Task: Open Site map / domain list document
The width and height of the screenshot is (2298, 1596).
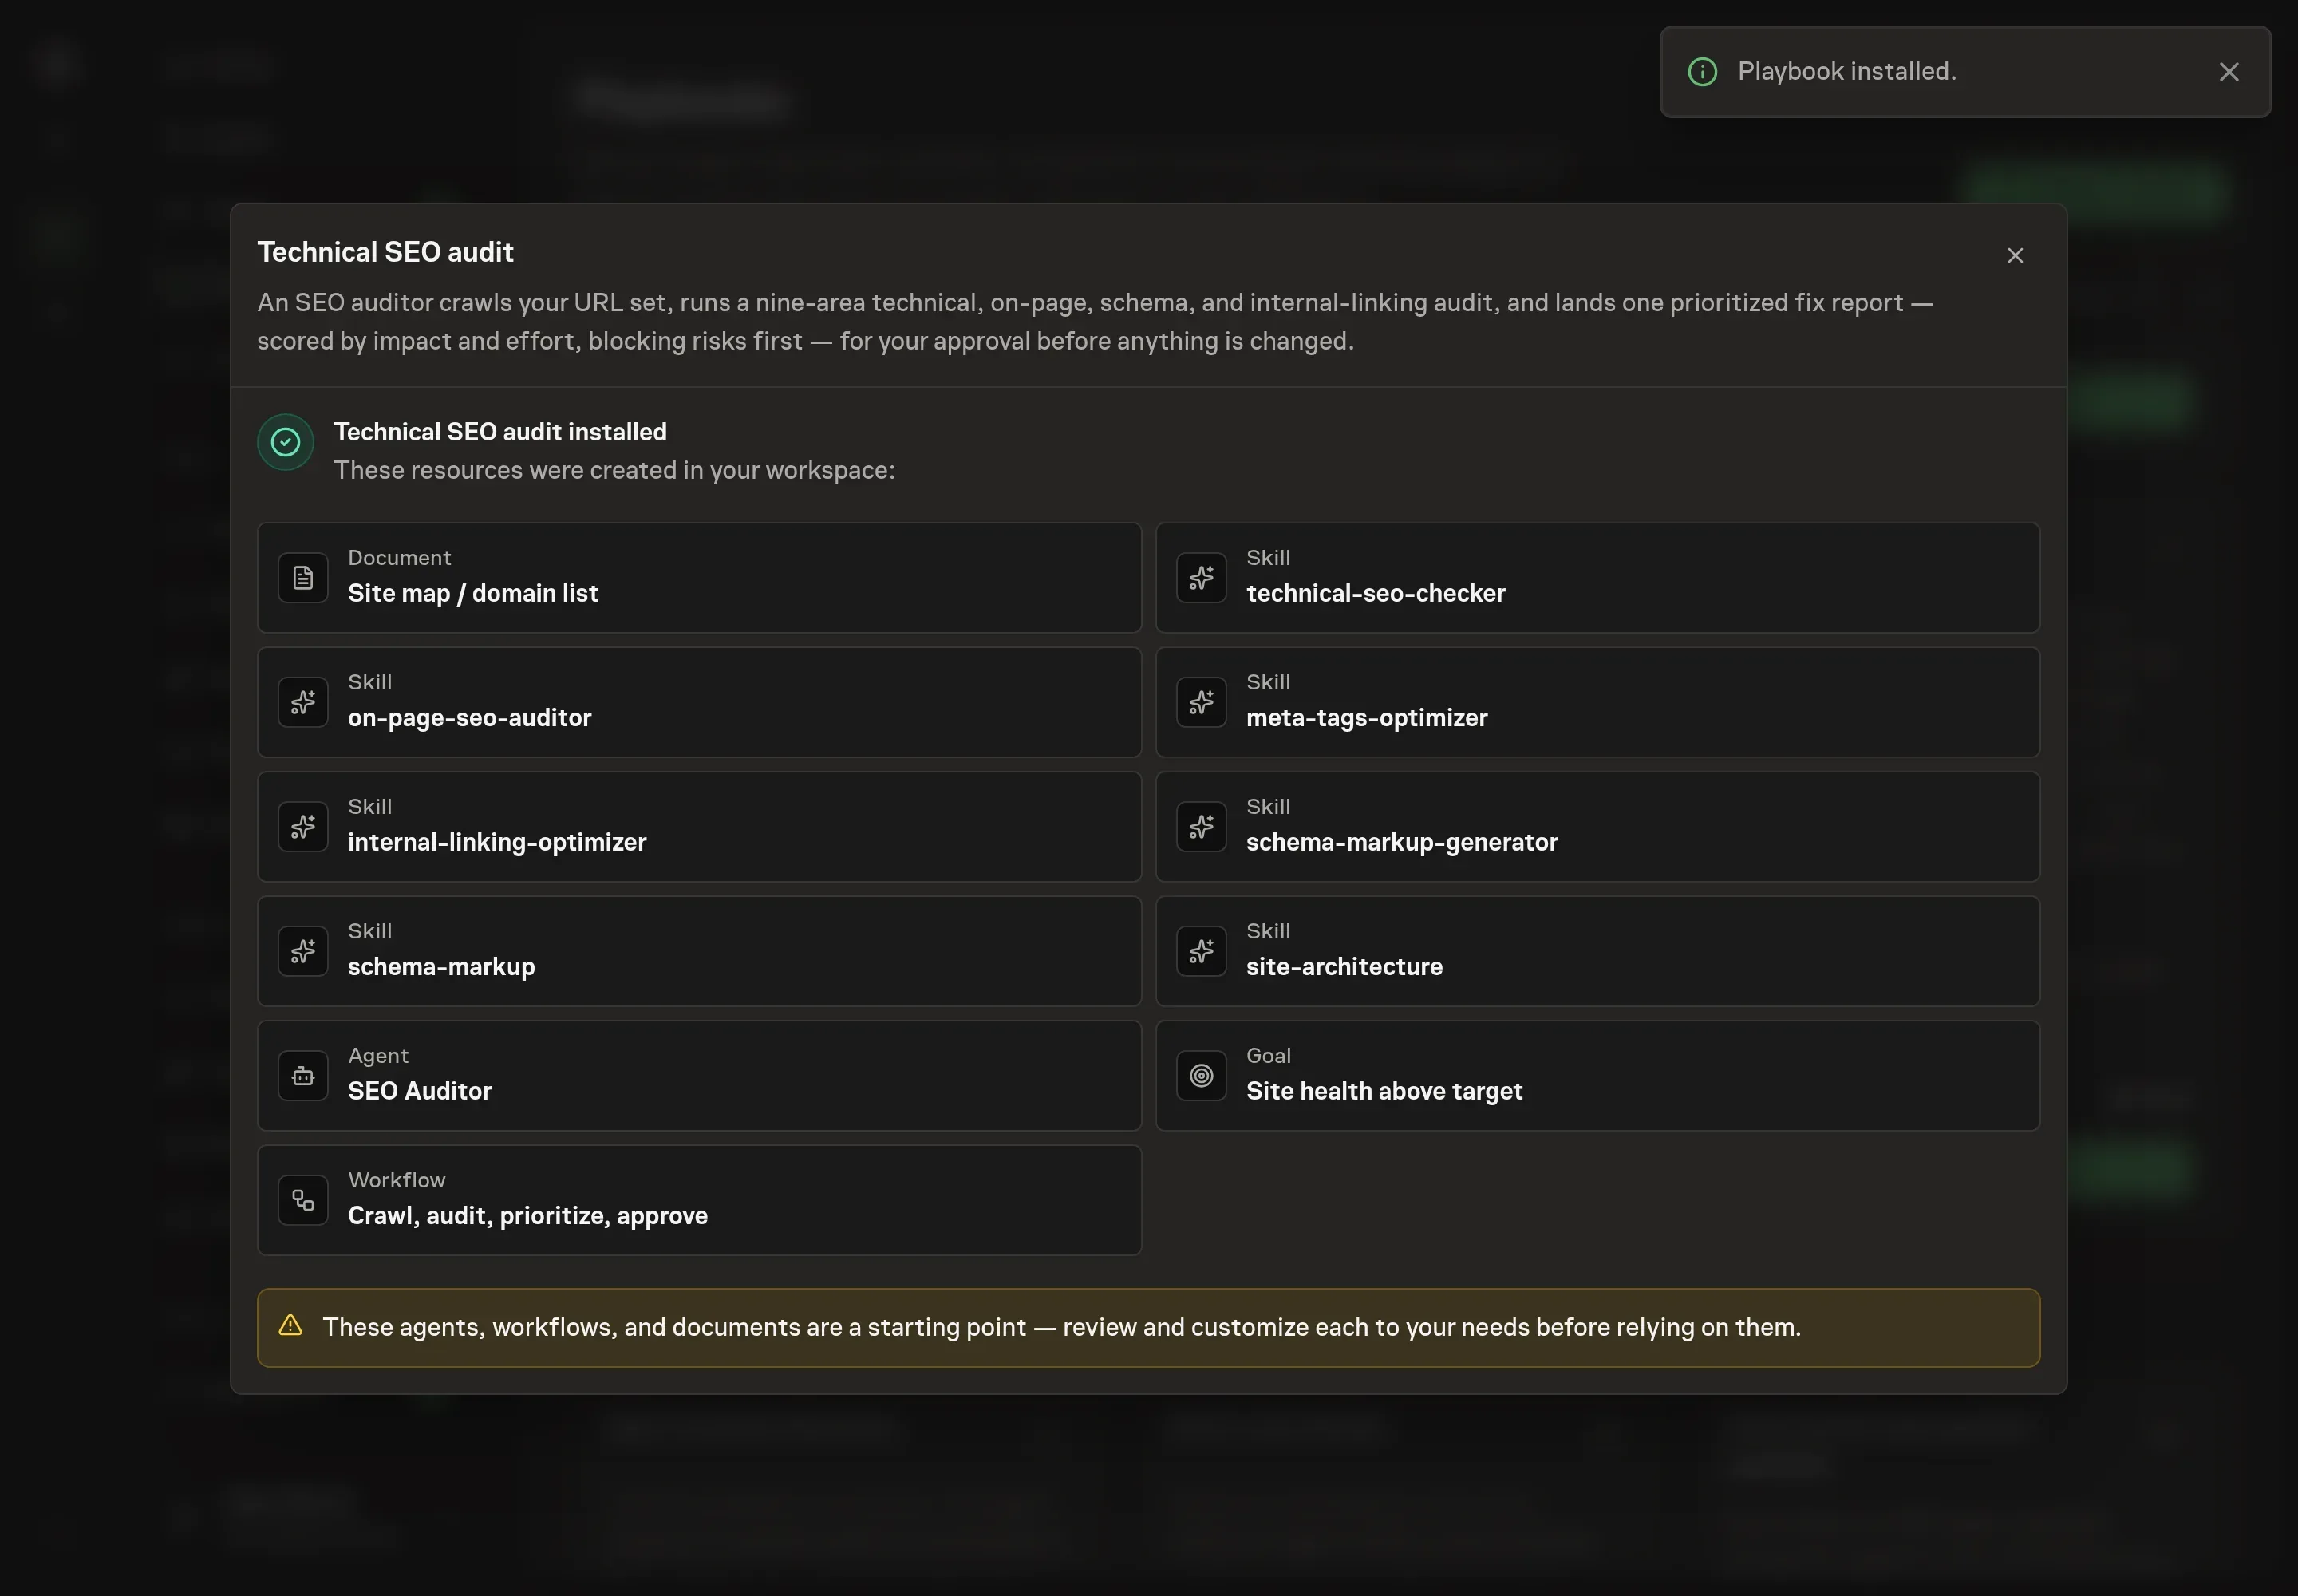Action: click(x=699, y=577)
